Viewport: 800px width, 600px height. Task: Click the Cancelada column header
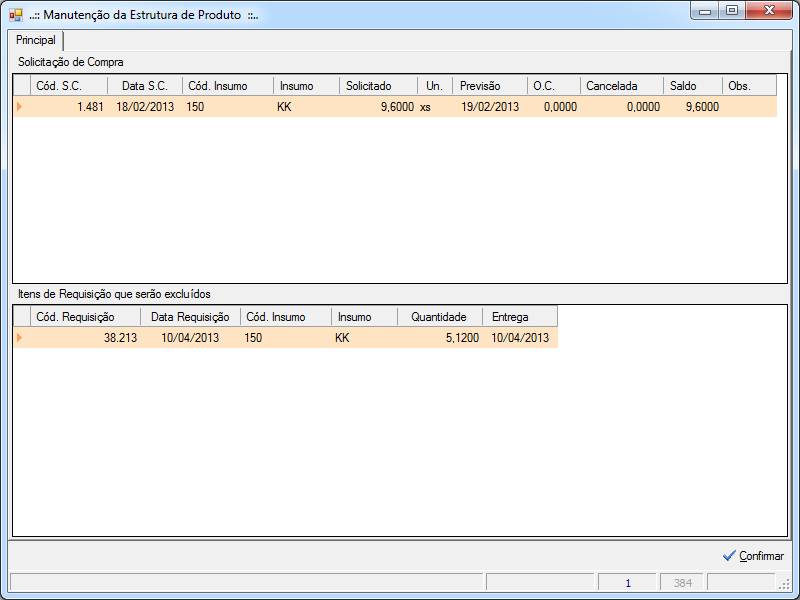point(621,86)
